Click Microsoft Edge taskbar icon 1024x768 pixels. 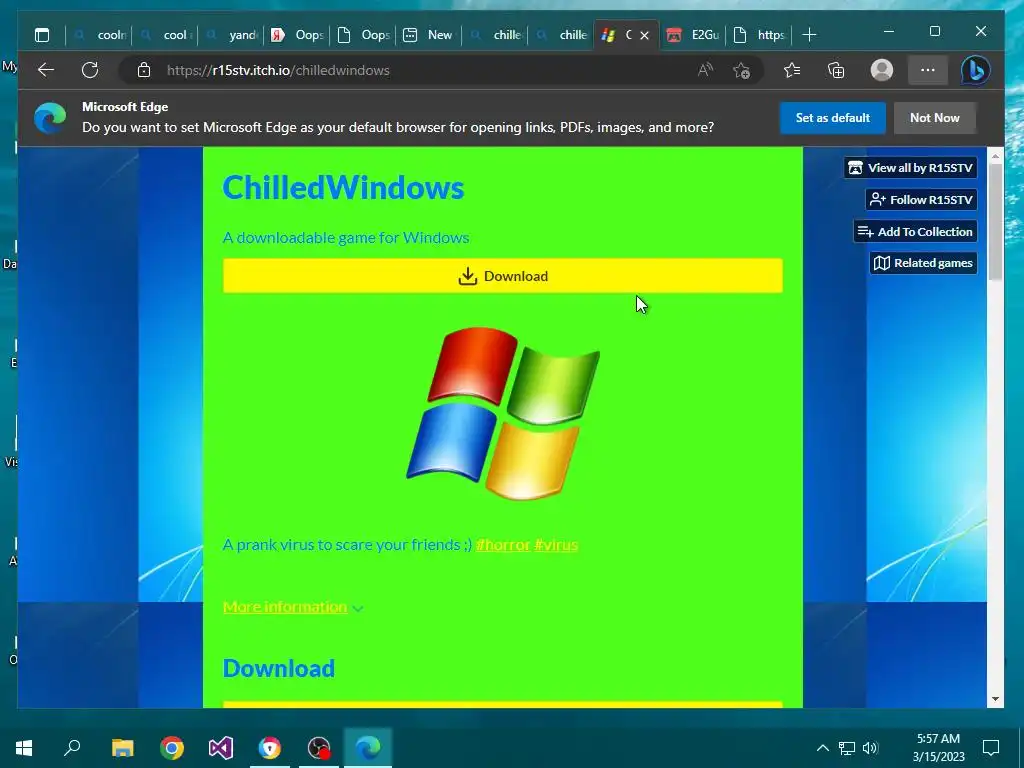click(368, 747)
